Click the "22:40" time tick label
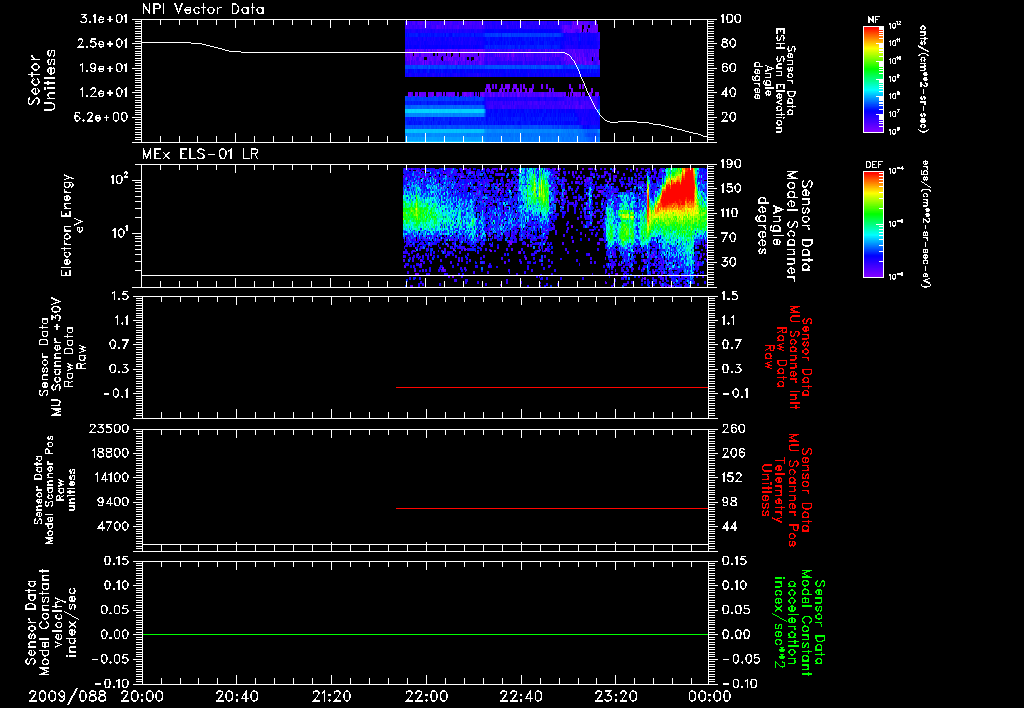This screenshot has height=708, width=1024. (521, 696)
